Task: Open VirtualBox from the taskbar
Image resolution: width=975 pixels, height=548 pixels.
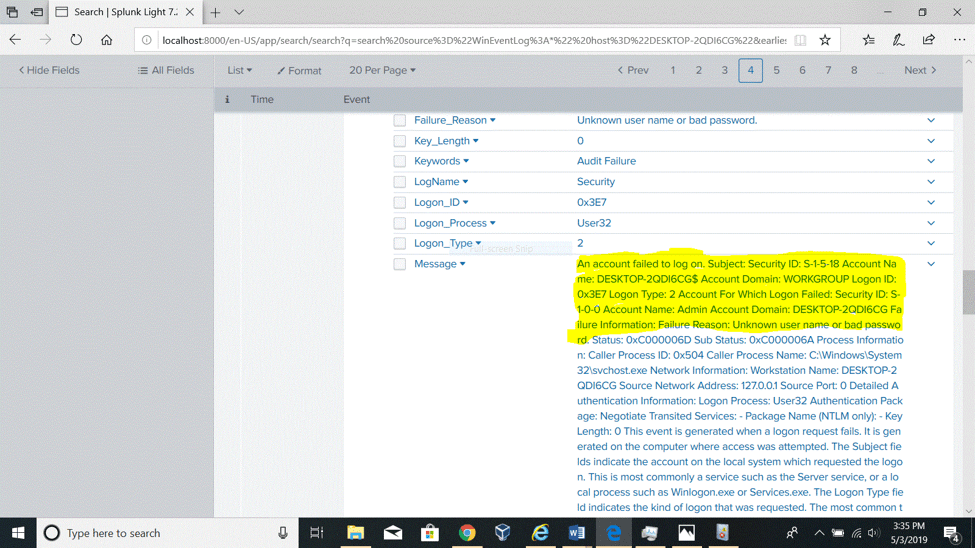Action: click(502, 533)
